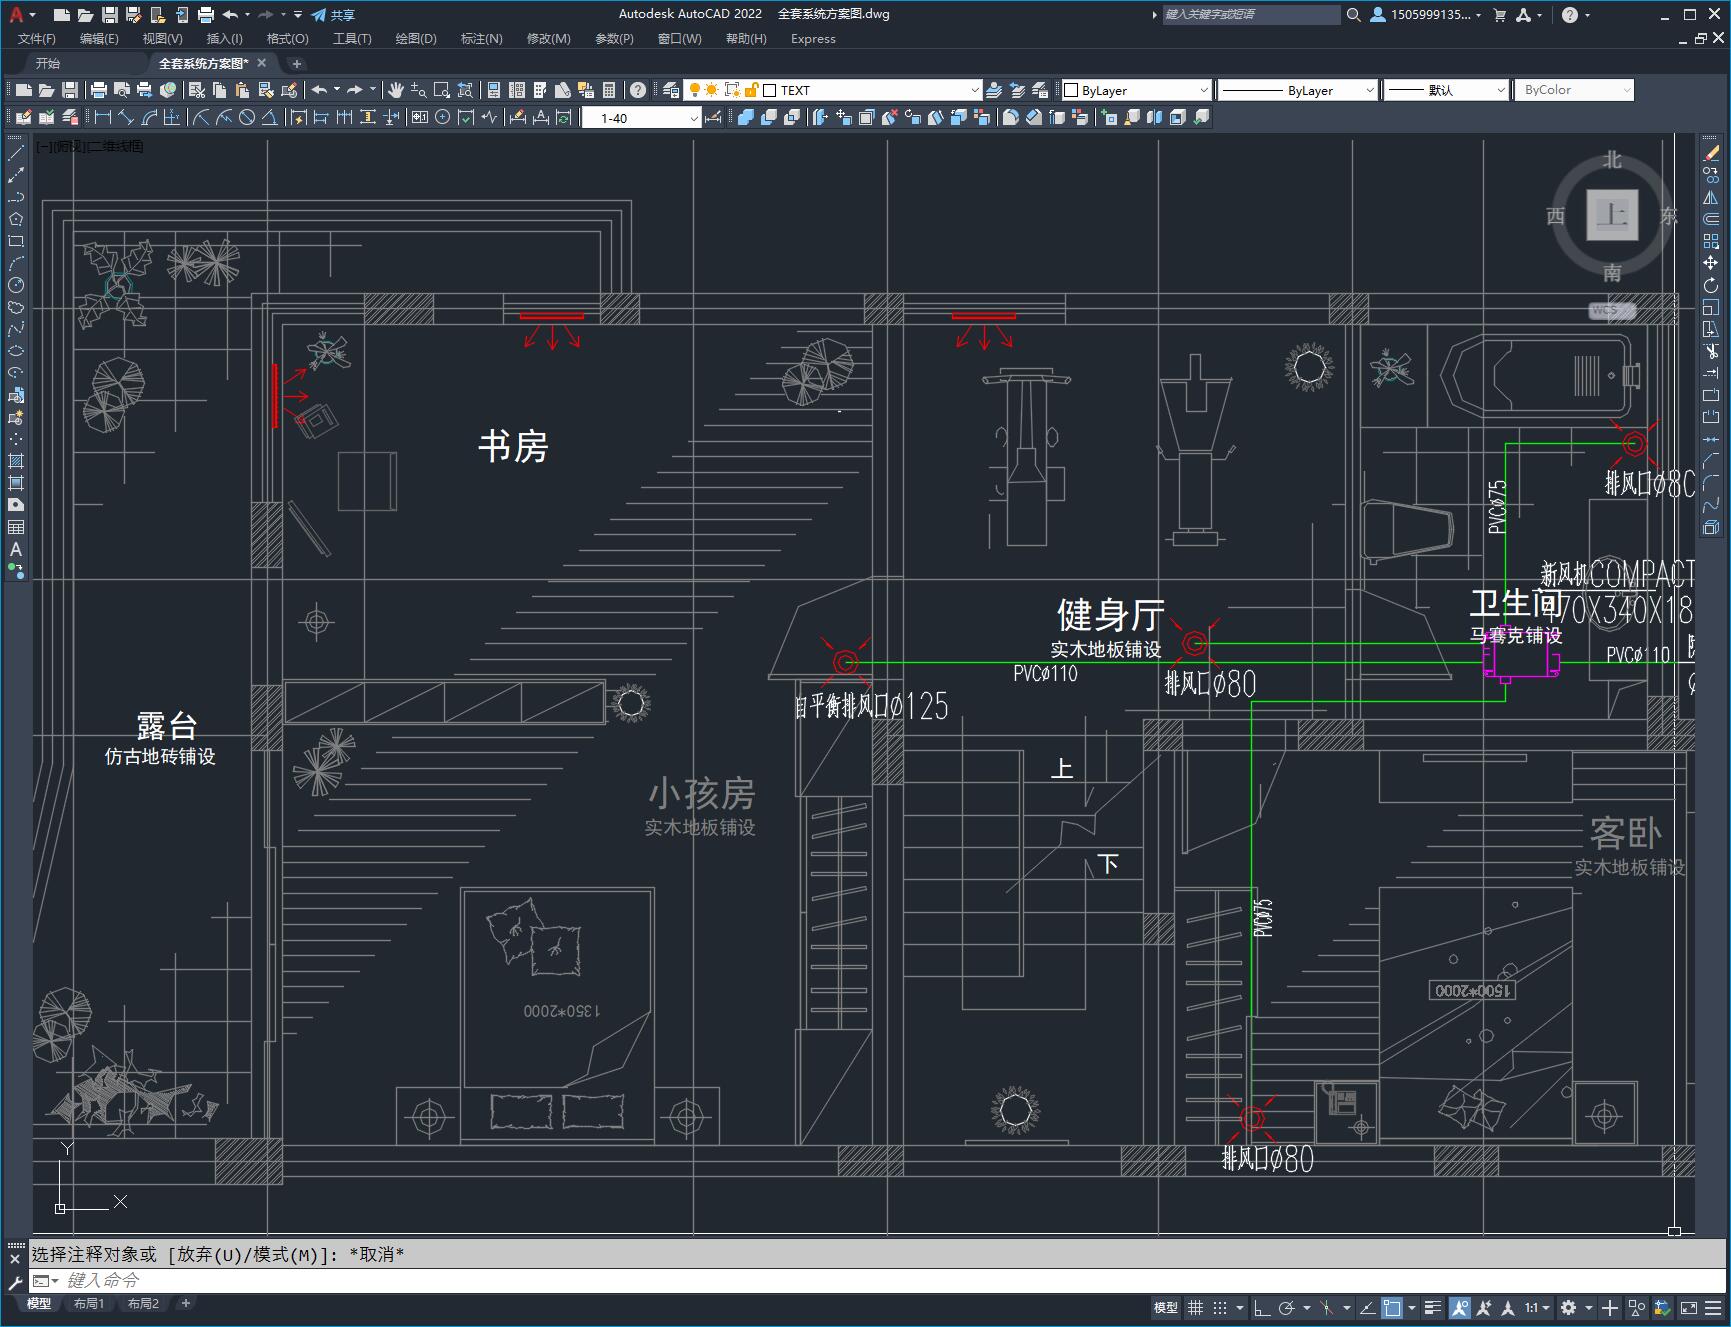Click the 模型 button in the status bar
This screenshot has height=1327, width=1731.
1166,1307
